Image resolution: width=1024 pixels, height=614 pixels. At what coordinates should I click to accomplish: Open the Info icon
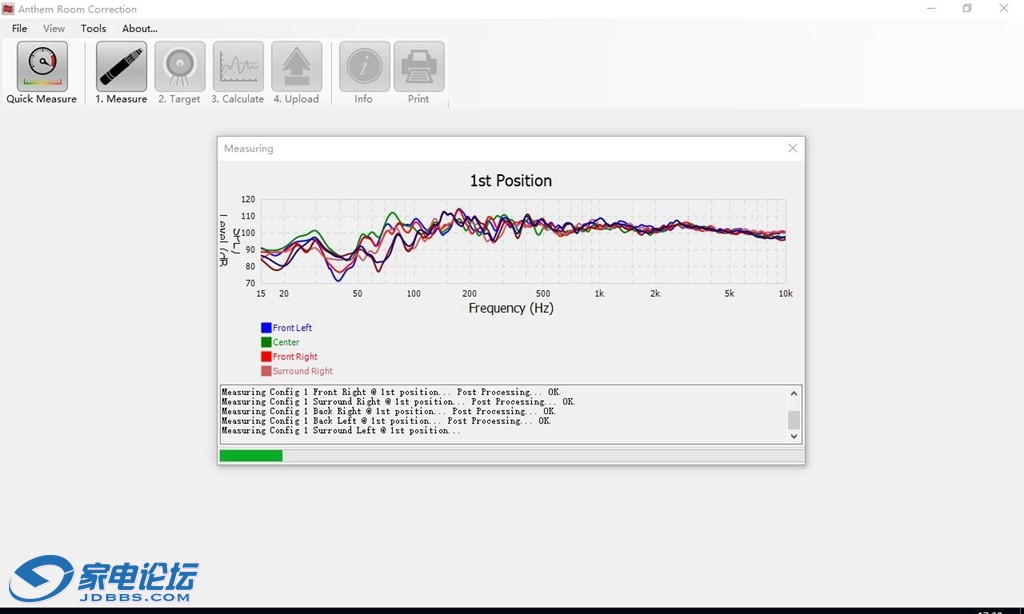(364, 67)
